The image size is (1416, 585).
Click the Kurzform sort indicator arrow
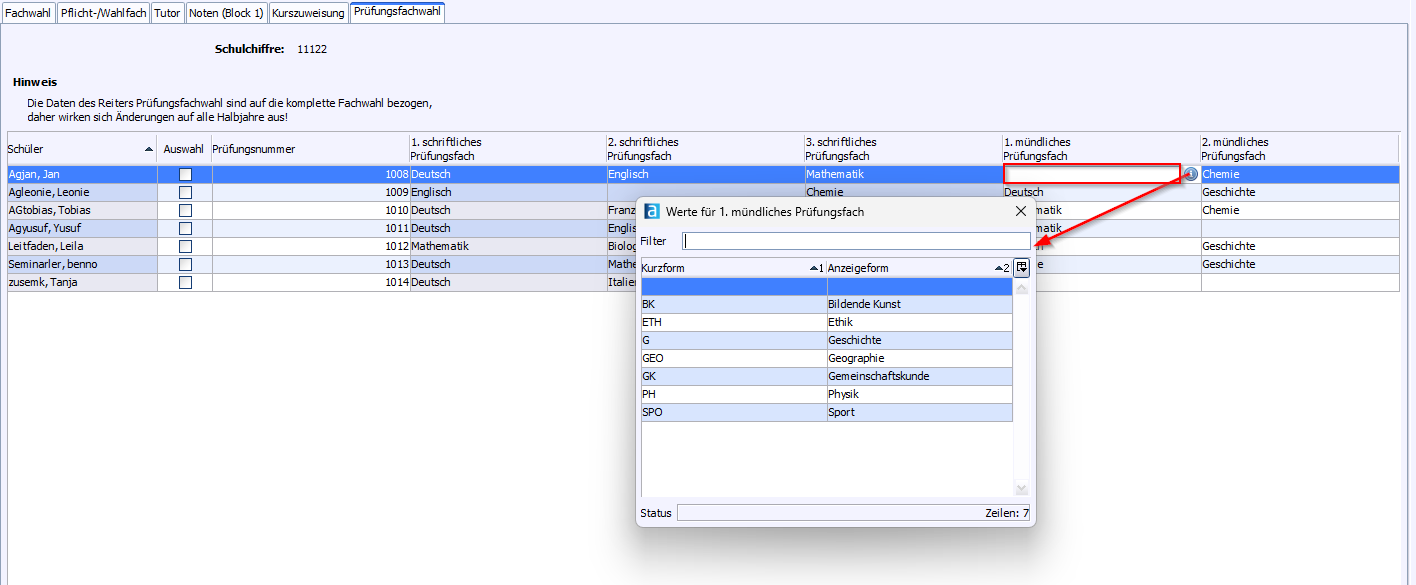(x=813, y=268)
